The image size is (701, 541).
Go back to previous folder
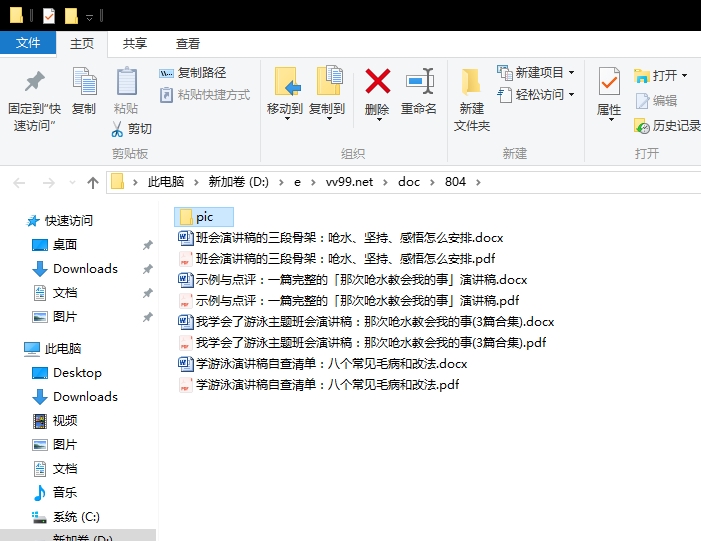click(x=19, y=182)
